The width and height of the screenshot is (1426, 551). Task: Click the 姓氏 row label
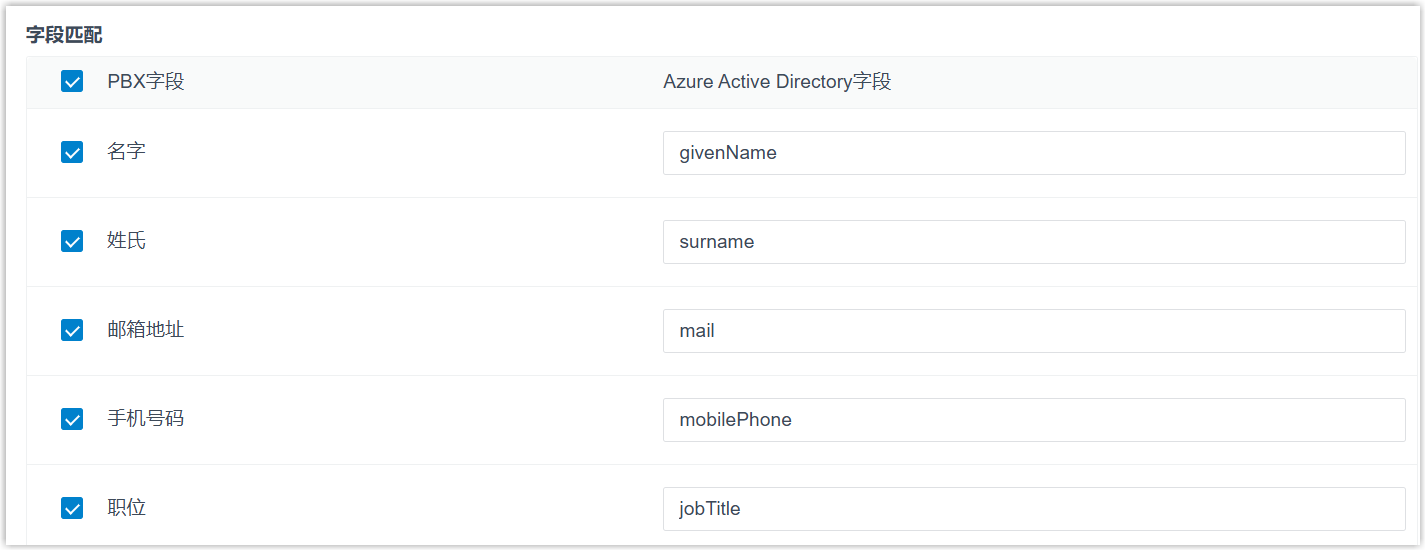[126, 241]
